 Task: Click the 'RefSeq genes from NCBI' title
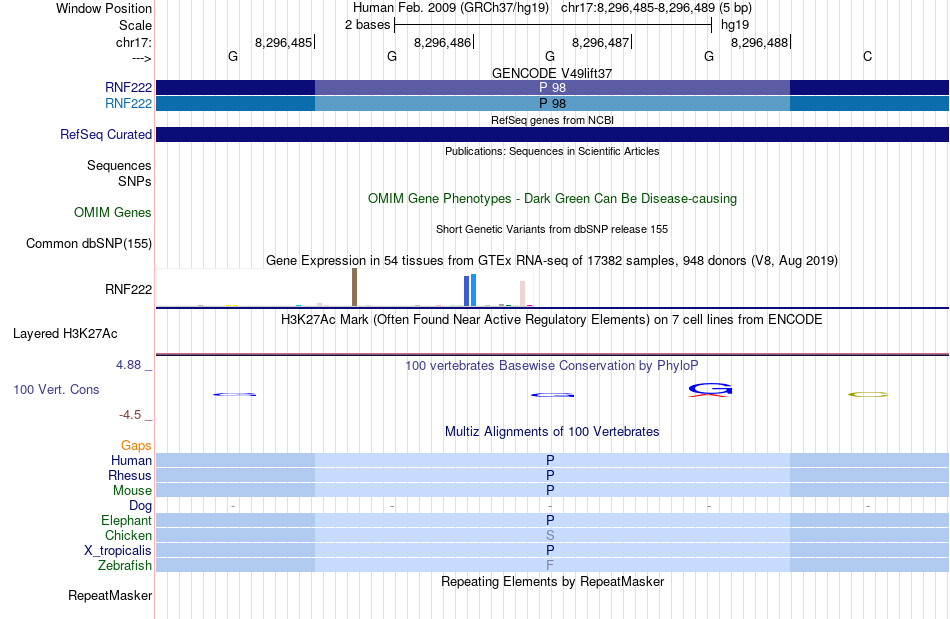tap(552, 120)
